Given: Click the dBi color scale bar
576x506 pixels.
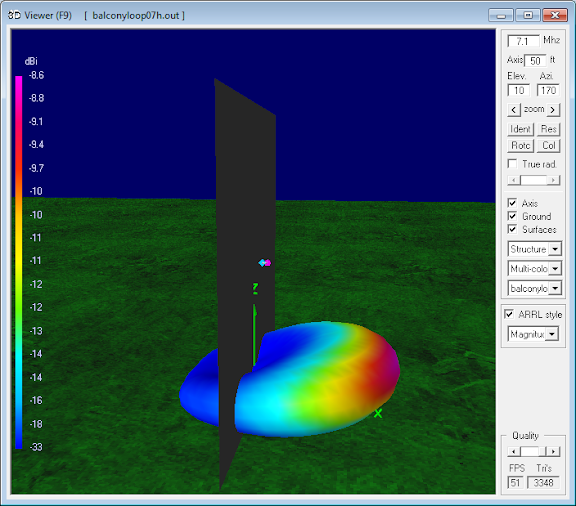Looking at the screenshot, I should [19, 262].
